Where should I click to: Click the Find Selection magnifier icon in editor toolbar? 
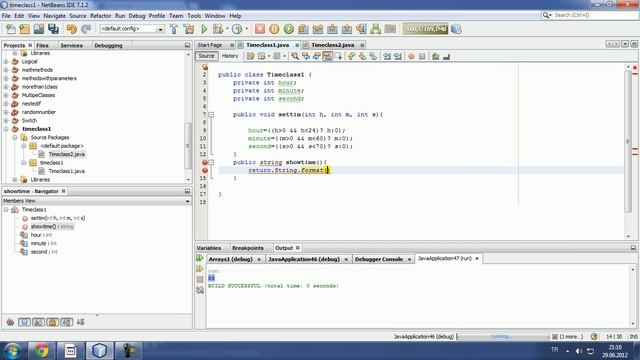pos(295,56)
